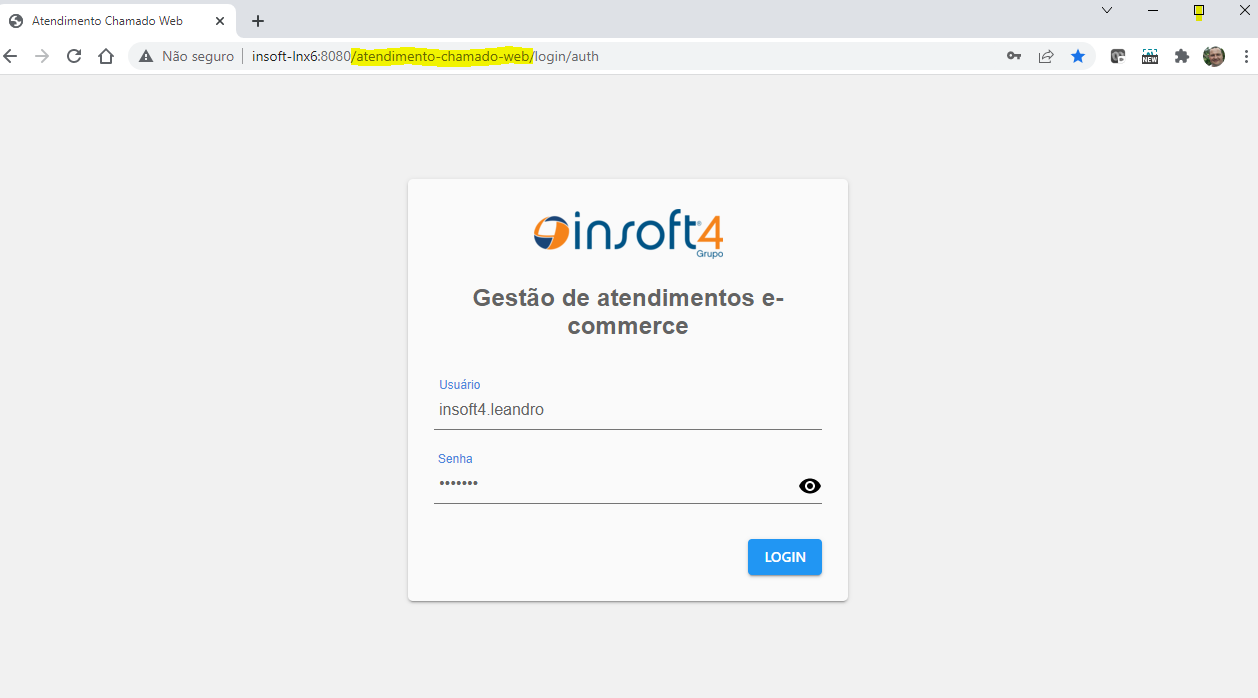
Task: Share this page via share icon
Action: pos(1046,56)
